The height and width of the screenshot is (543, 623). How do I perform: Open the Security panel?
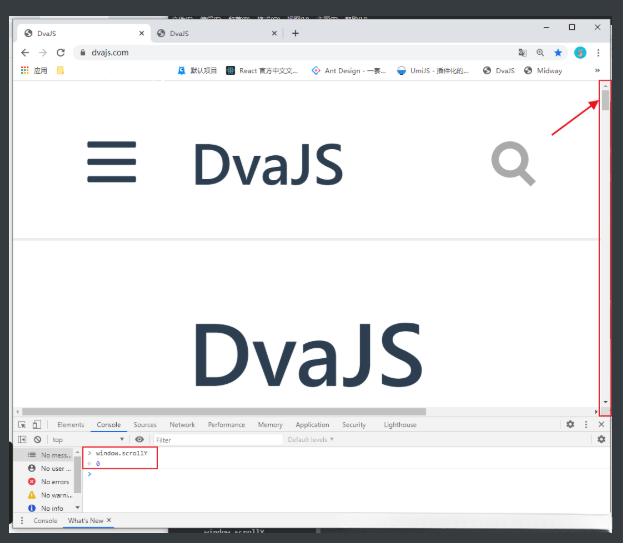pos(354,425)
